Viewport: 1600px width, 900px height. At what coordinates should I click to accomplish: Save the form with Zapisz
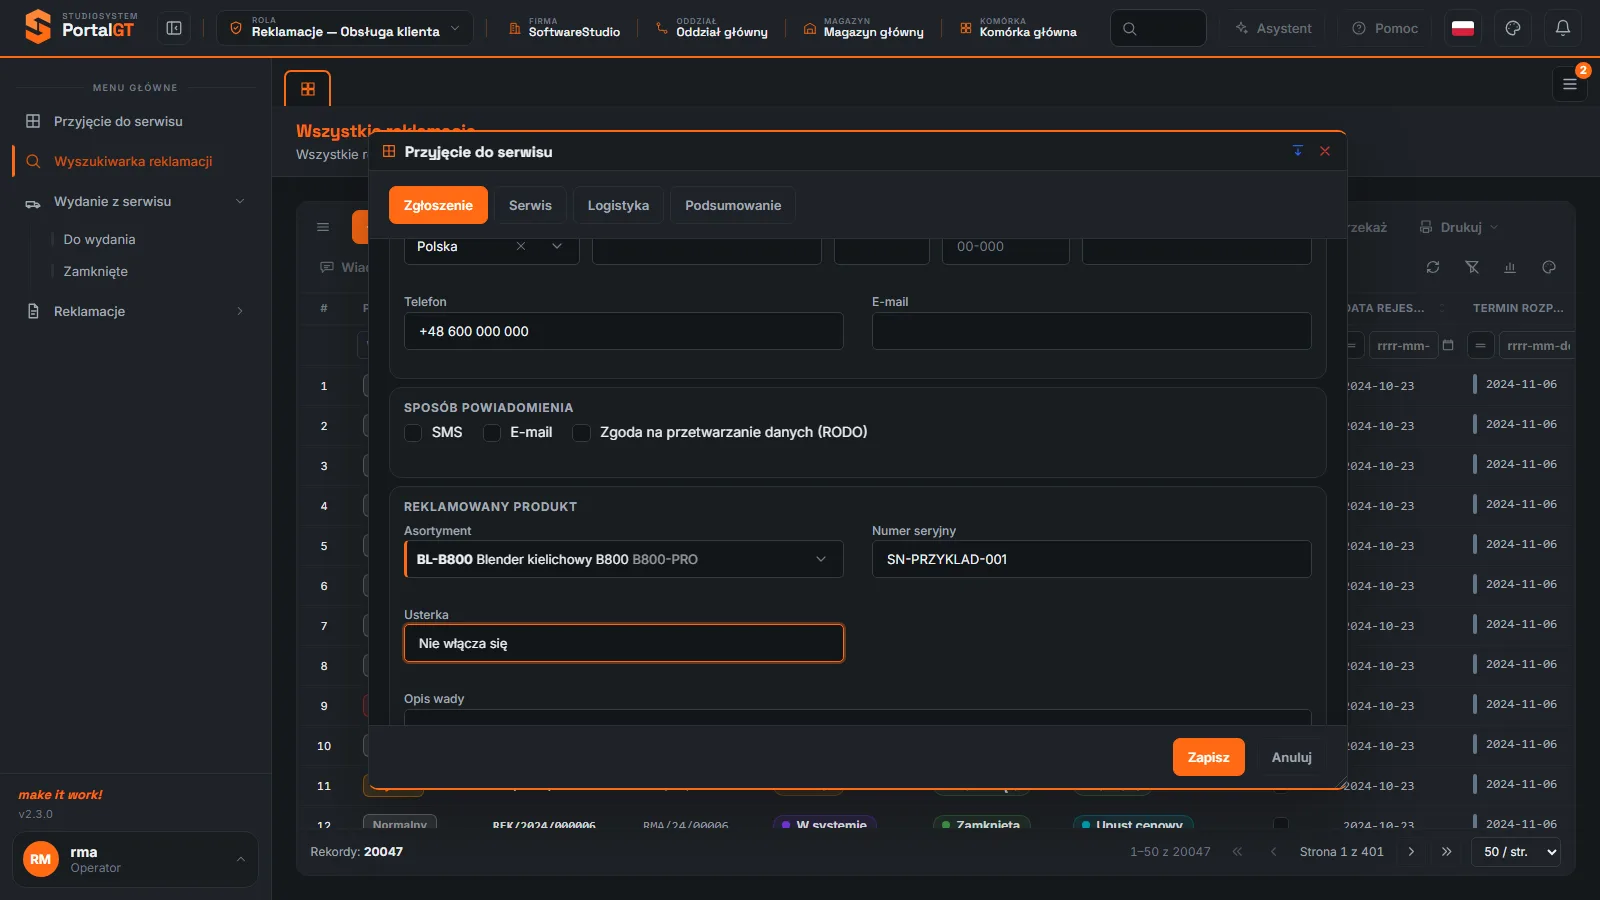tap(1209, 757)
